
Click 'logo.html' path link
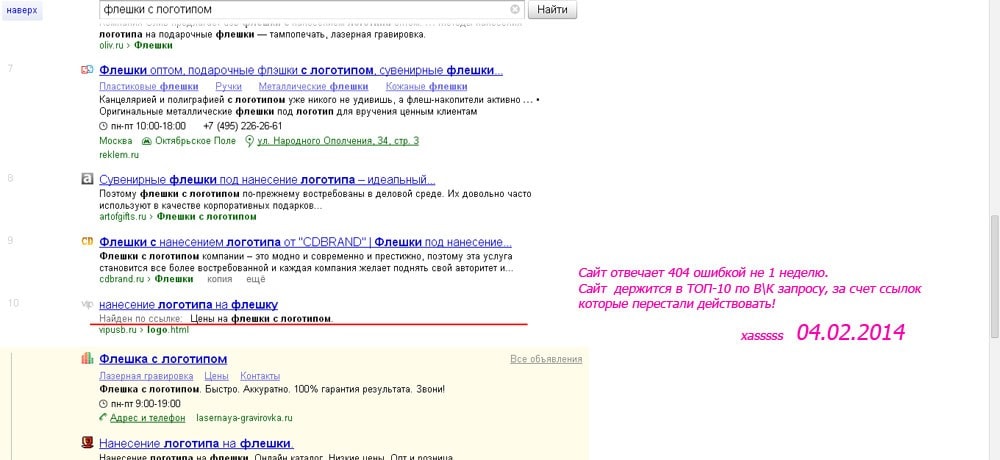[168, 330]
